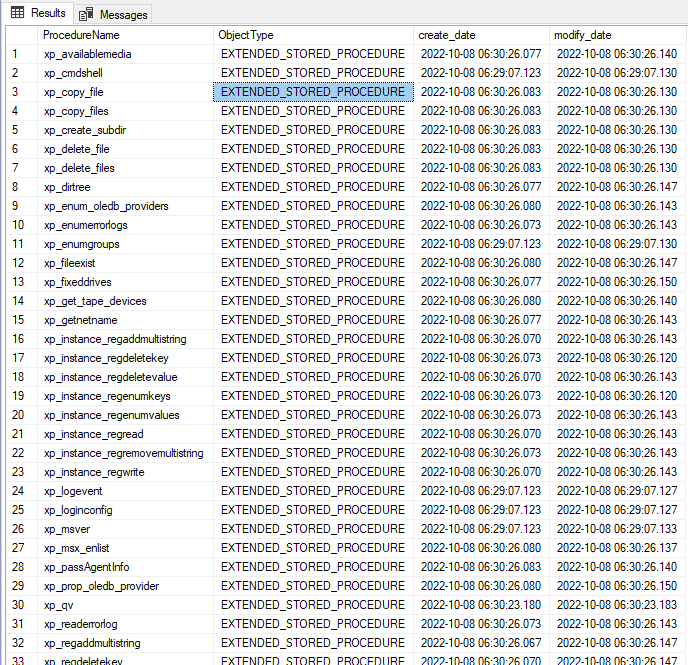688x665 pixels.
Task: Select the top-left grid corner cell
Action: pyautogui.click(x=20, y=35)
